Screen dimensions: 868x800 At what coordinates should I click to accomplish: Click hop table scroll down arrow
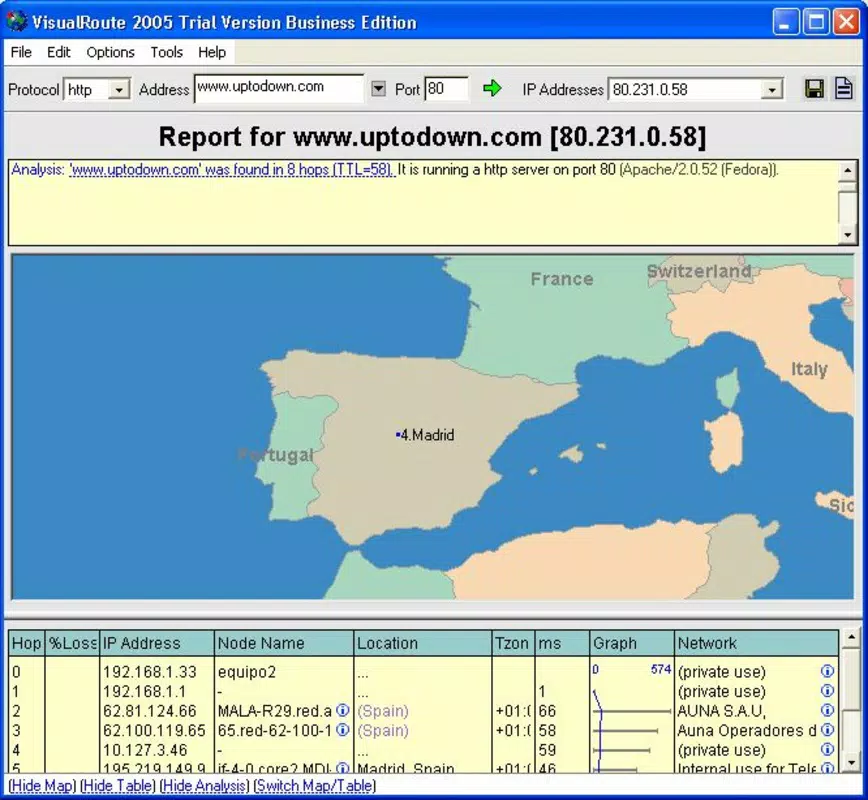pyautogui.click(x=851, y=763)
